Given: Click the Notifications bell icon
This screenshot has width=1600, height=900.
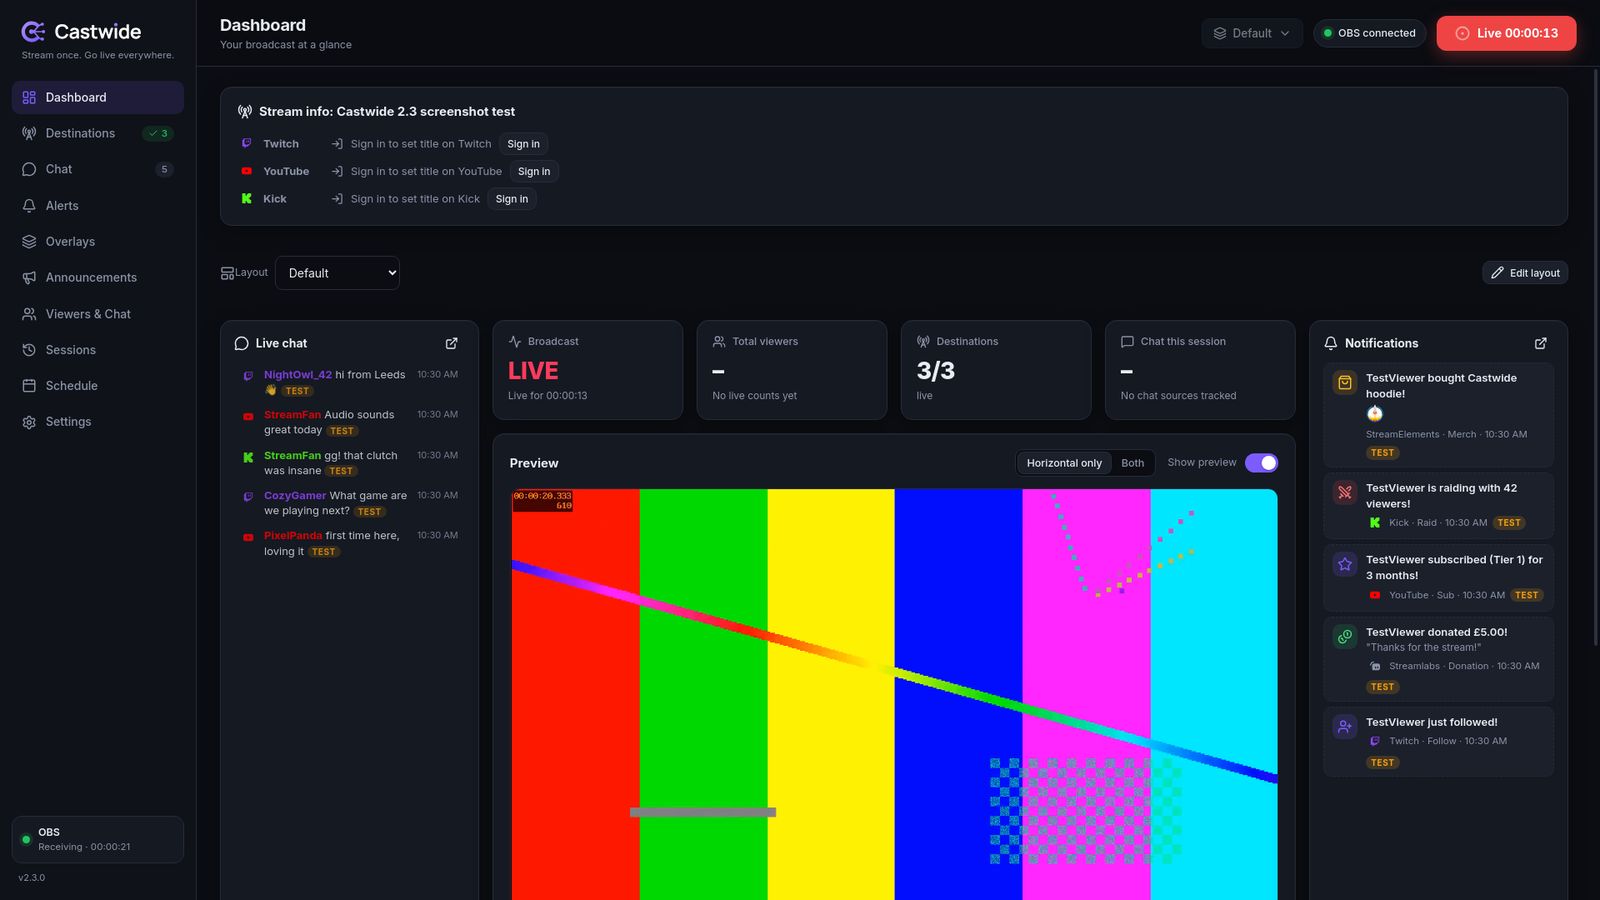Looking at the screenshot, I should (1330, 343).
